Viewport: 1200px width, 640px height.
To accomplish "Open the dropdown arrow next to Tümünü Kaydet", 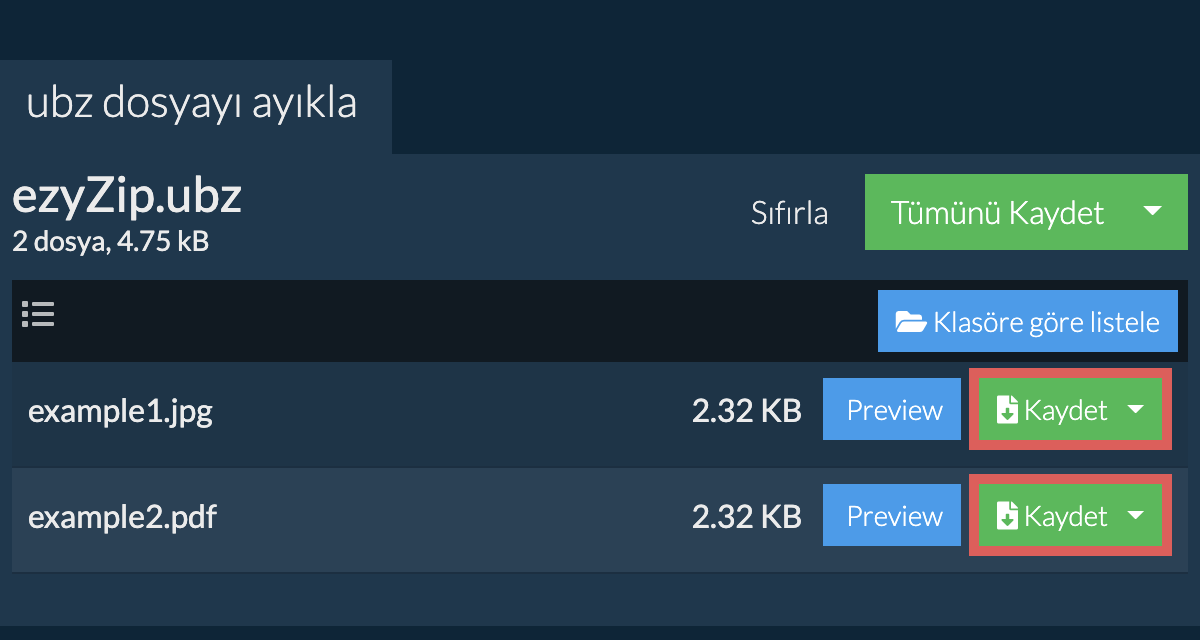I will pos(1152,212).
